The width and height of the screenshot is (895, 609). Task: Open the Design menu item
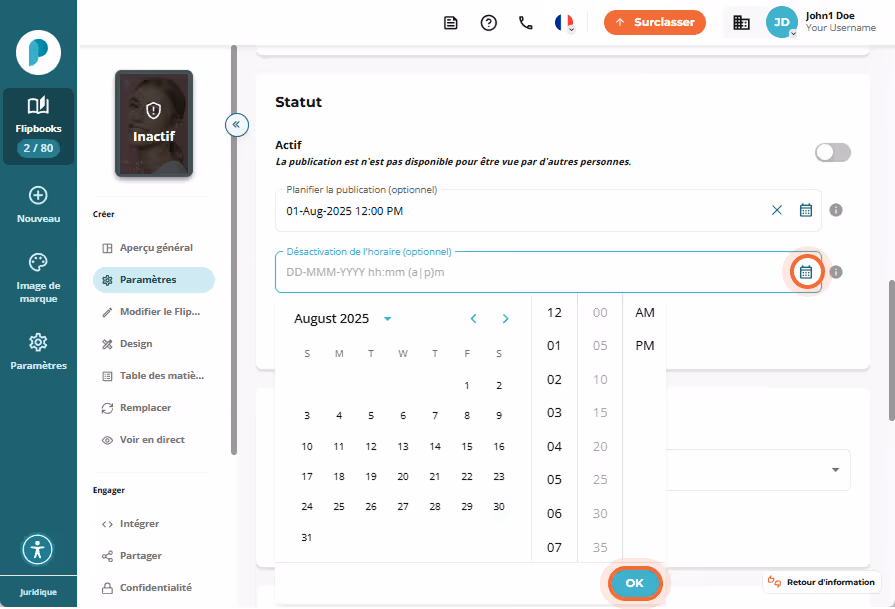click(x=154, y=344)
